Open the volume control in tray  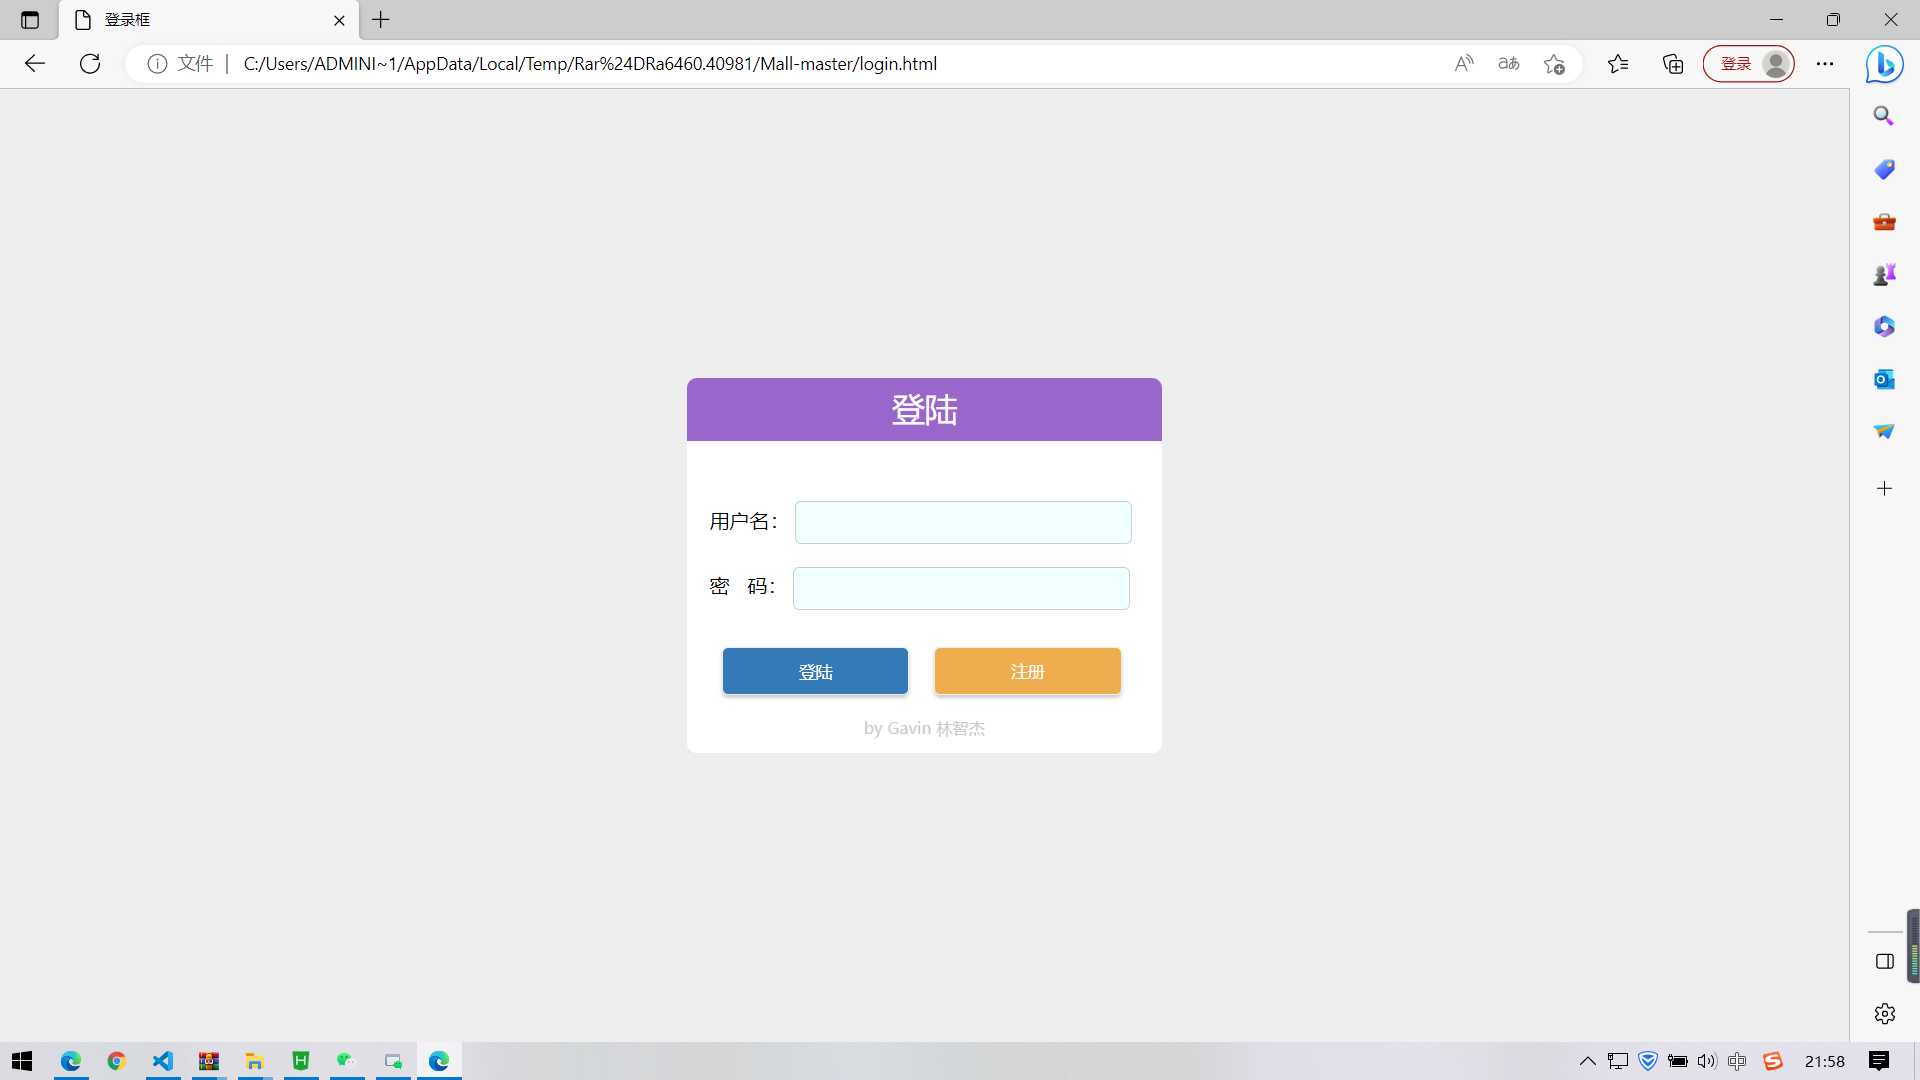coord(1707,1061)
